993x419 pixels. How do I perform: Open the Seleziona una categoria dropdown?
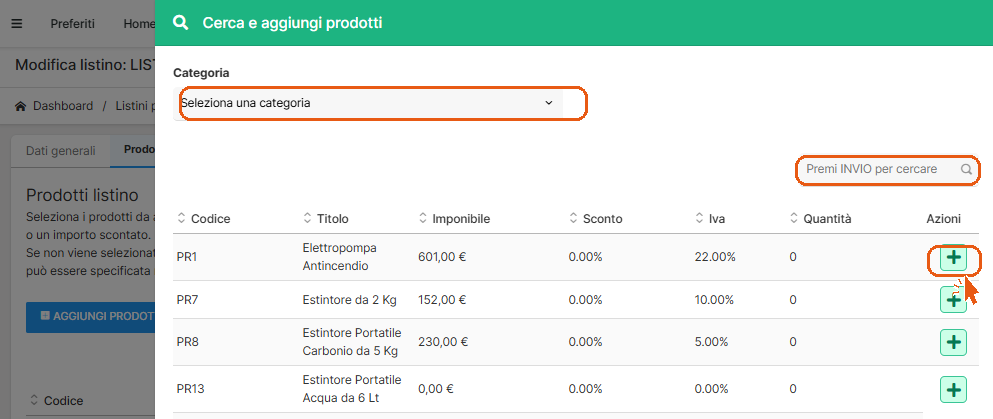368,103
